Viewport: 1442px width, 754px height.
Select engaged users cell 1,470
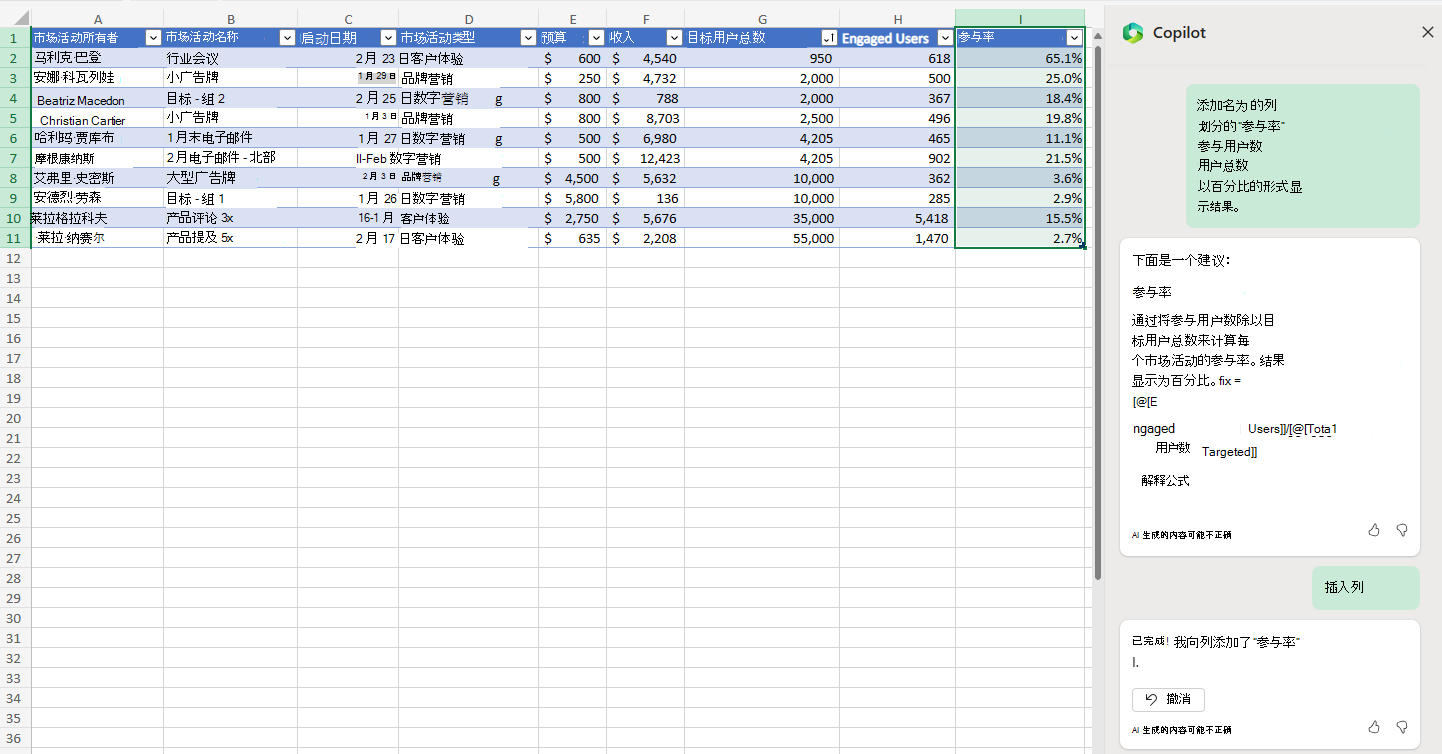coord(897,238)
